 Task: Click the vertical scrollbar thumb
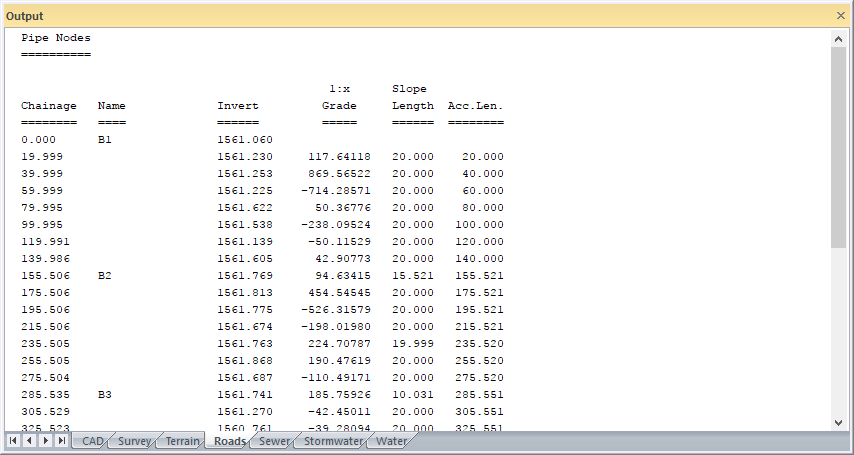point(839,145)
